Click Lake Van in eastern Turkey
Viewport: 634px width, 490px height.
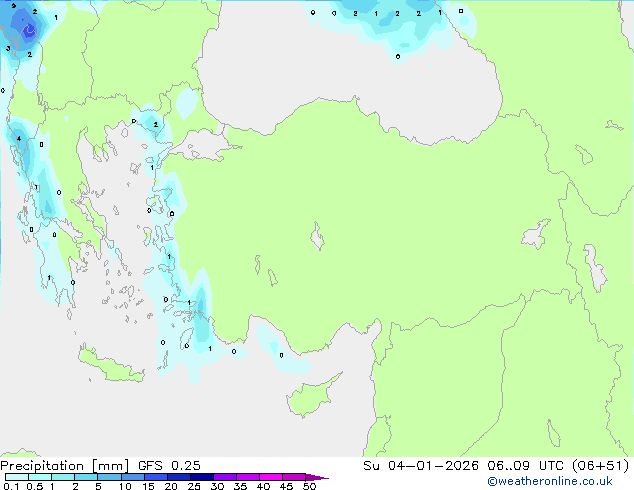tap(536, 234)
